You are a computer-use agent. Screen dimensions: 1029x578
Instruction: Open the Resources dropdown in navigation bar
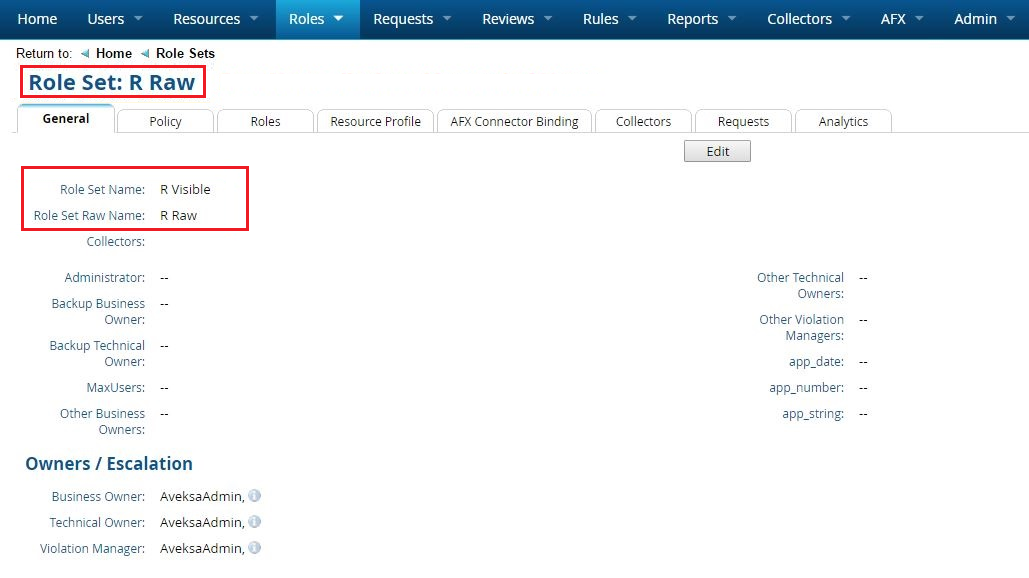click(216, 19)
